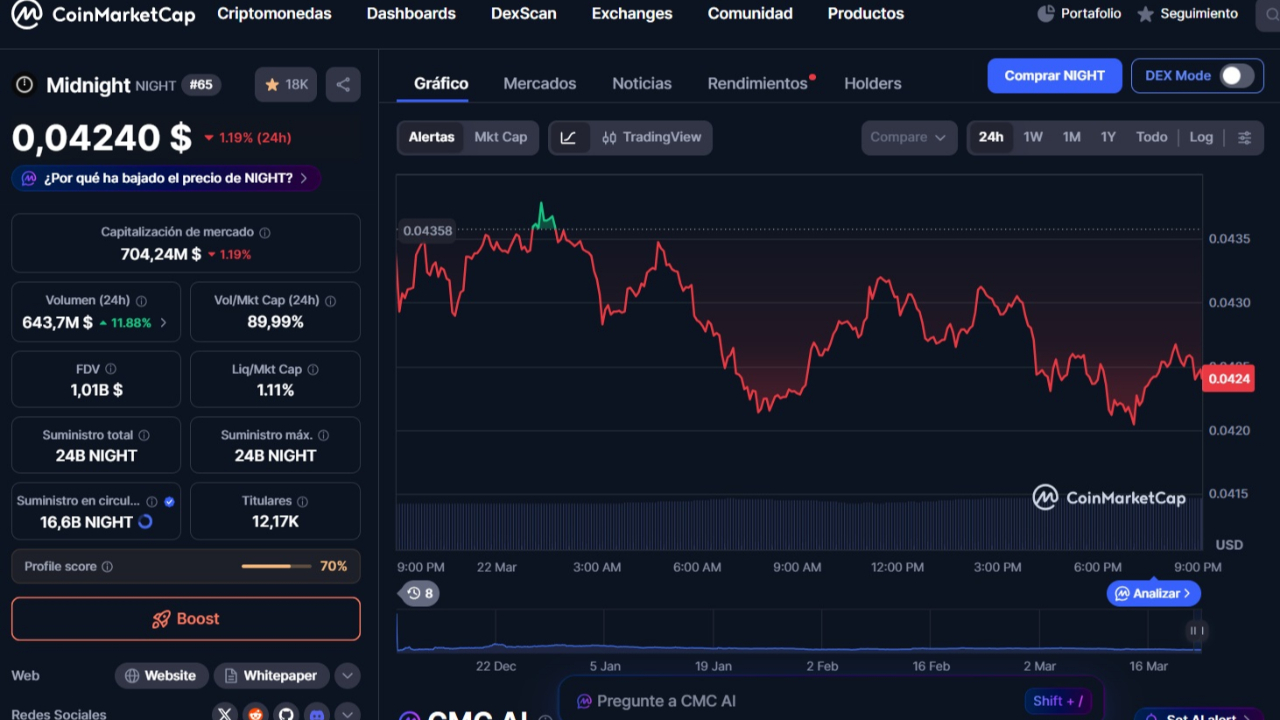This screenshot has height=720, width=1280.
Task: Open the Compare dropdown
Action: coord(908,138)
